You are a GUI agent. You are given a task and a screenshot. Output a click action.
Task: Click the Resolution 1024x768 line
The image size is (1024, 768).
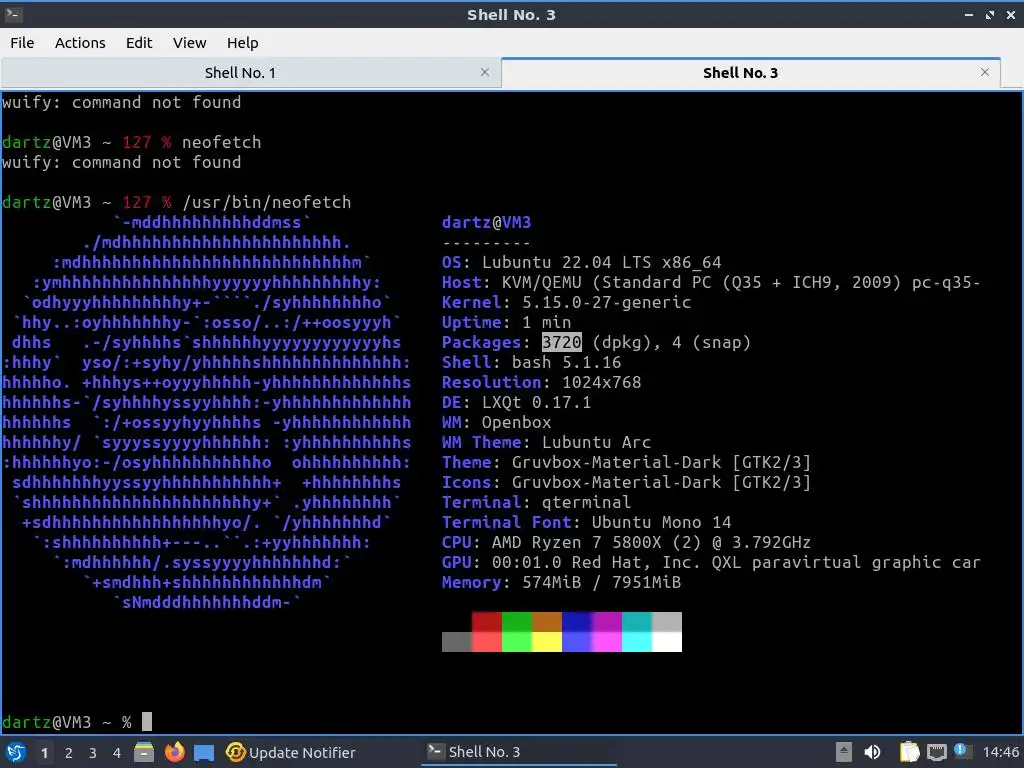coord(541,383)
